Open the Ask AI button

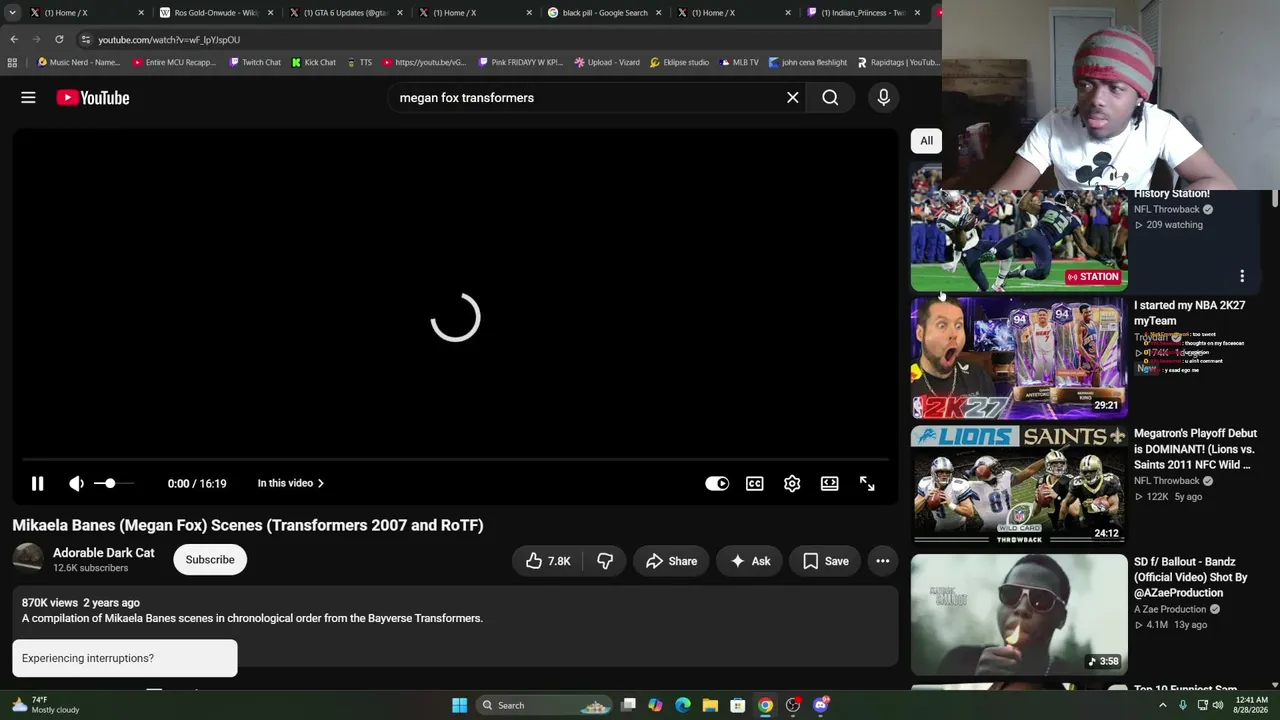(750, 561)
